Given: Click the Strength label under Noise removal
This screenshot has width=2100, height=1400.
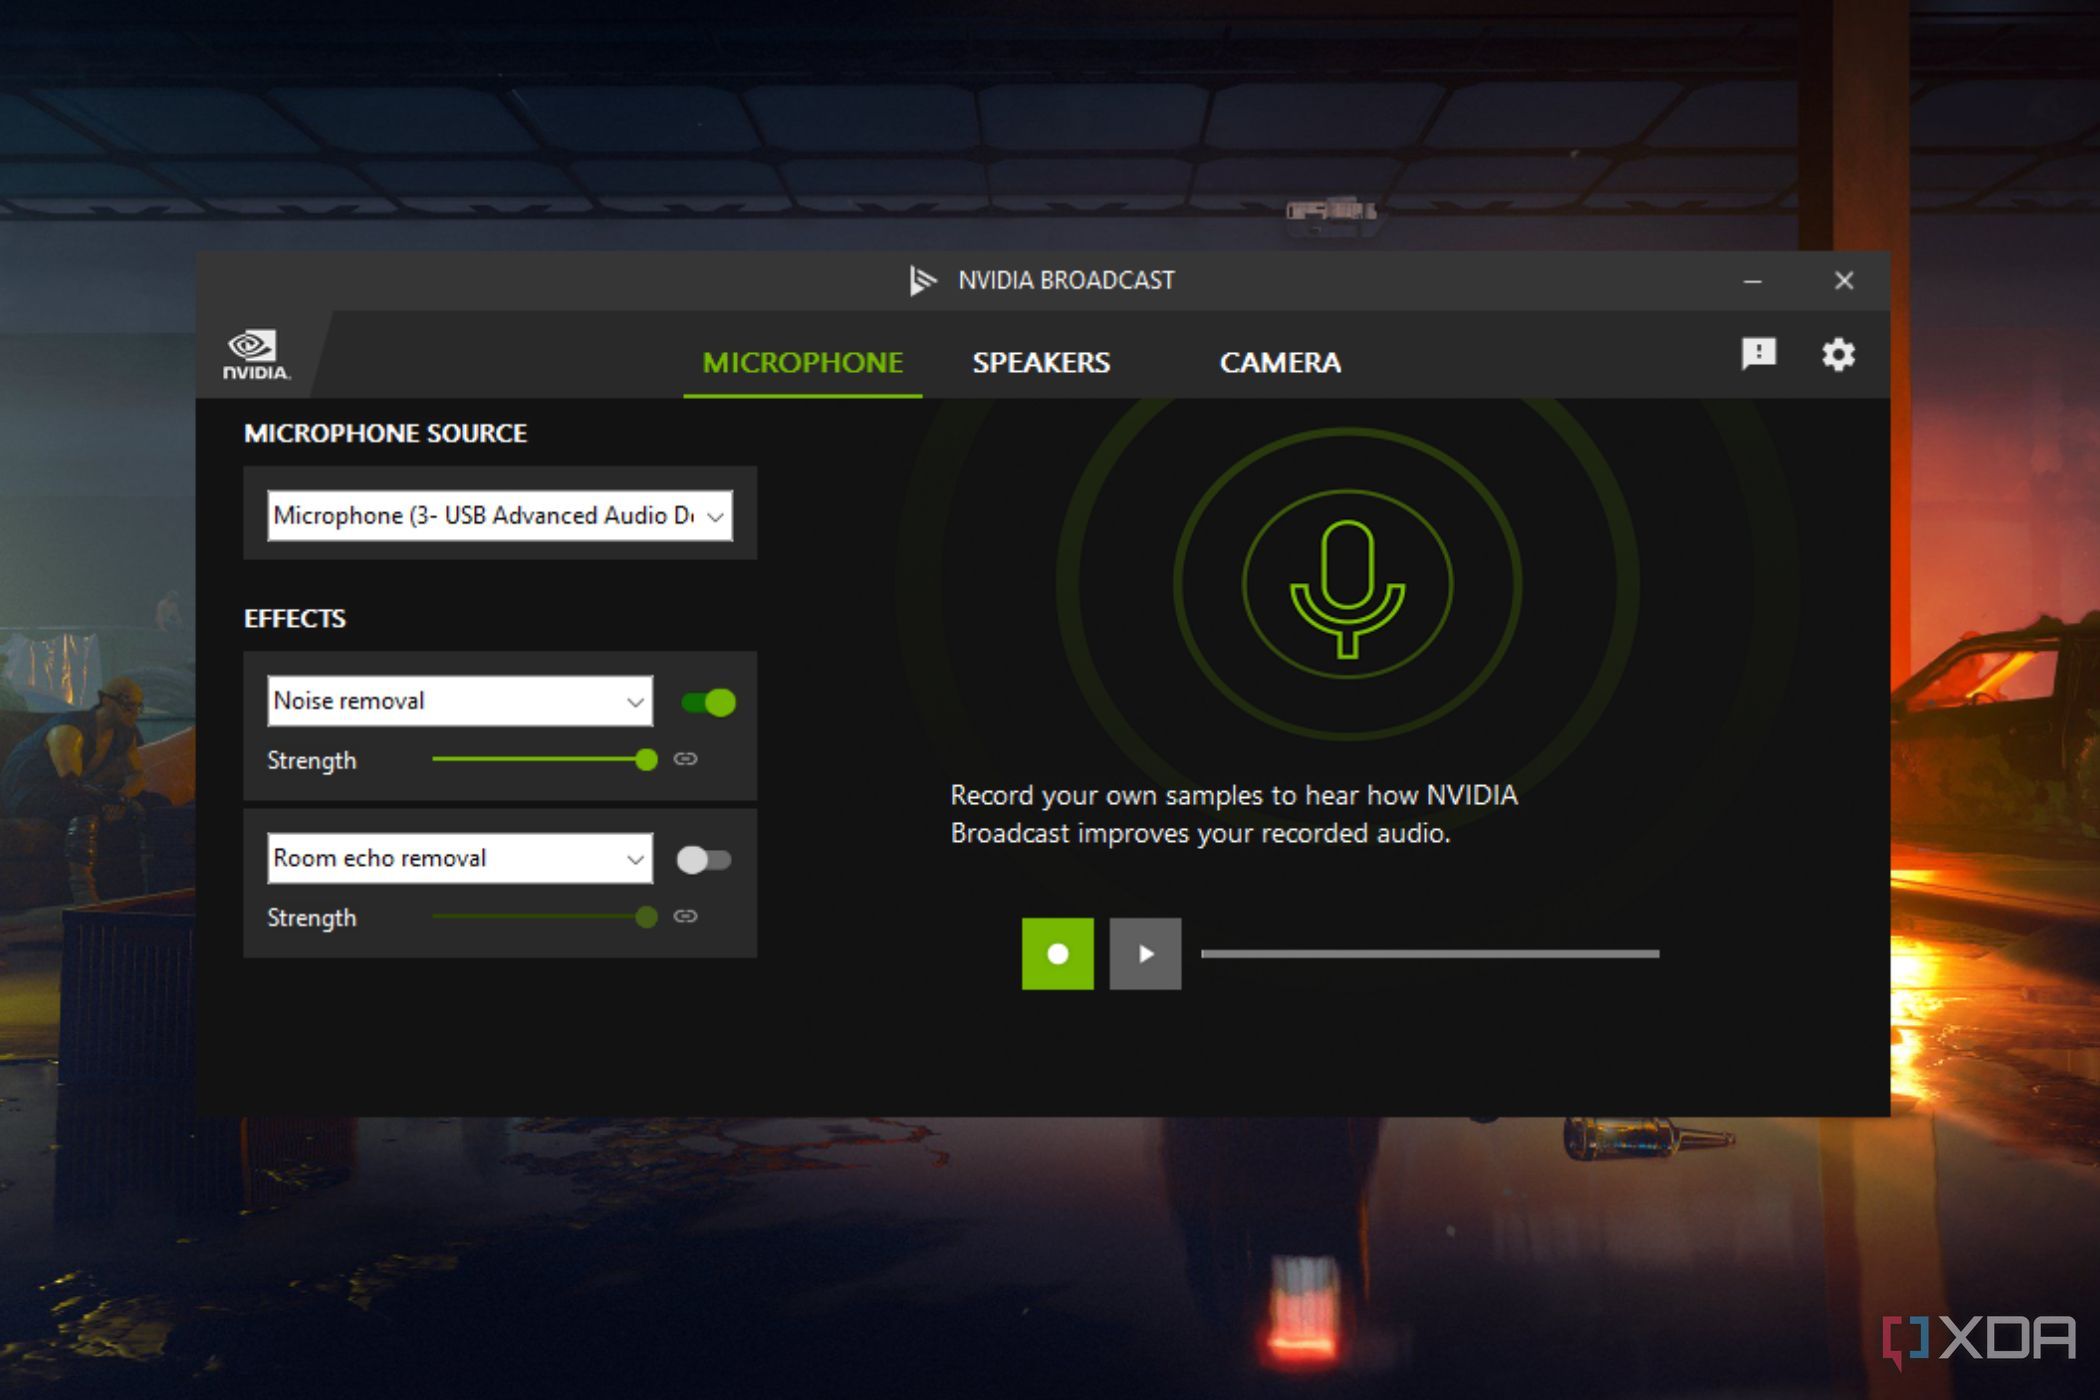Looking at the screenshot, I should [311, 760].
